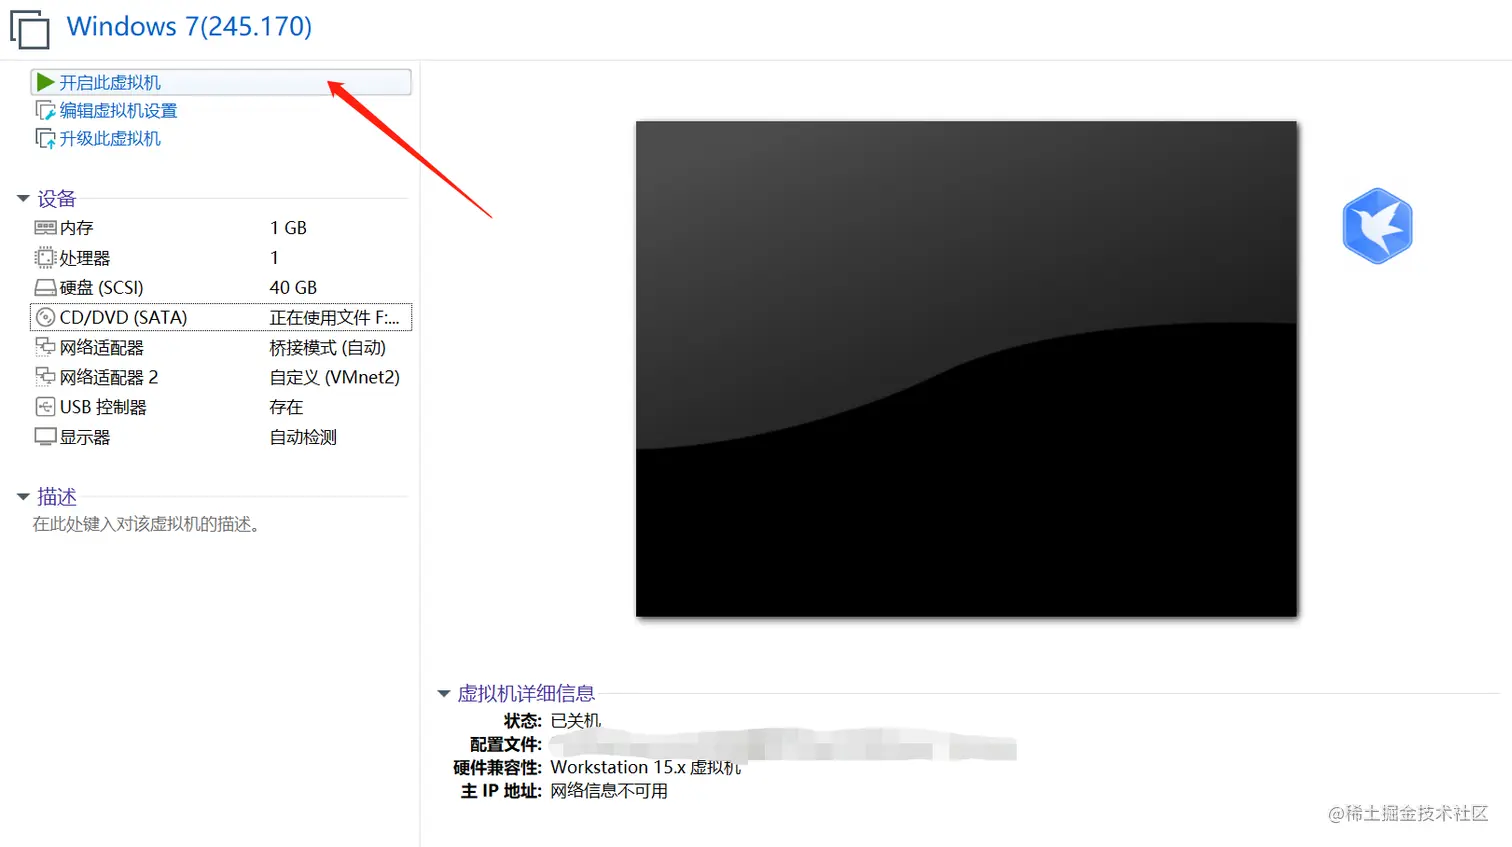Viewport: 1512px width, 847px height.
Task: Open the 内存 (memory) device settings
Action: coord(76,227)
